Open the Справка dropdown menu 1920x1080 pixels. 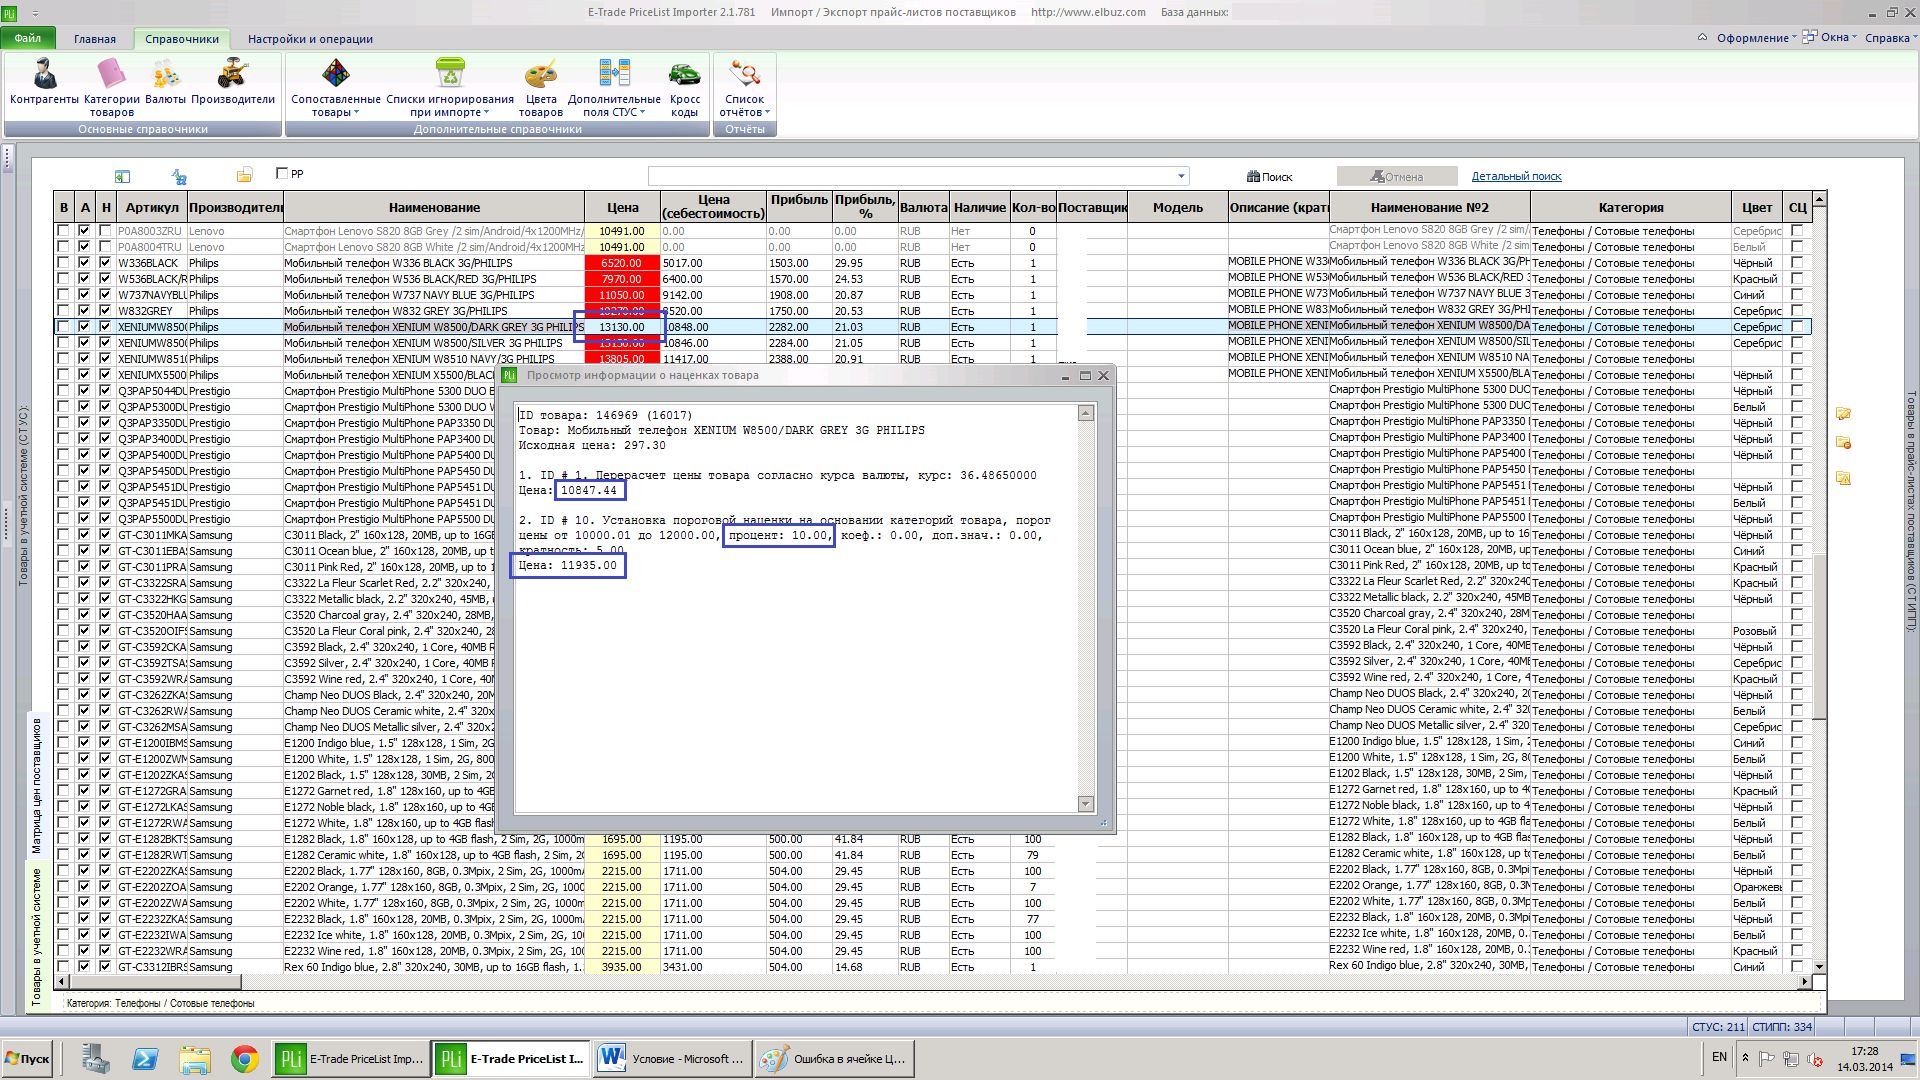(x=1890, y=38)
